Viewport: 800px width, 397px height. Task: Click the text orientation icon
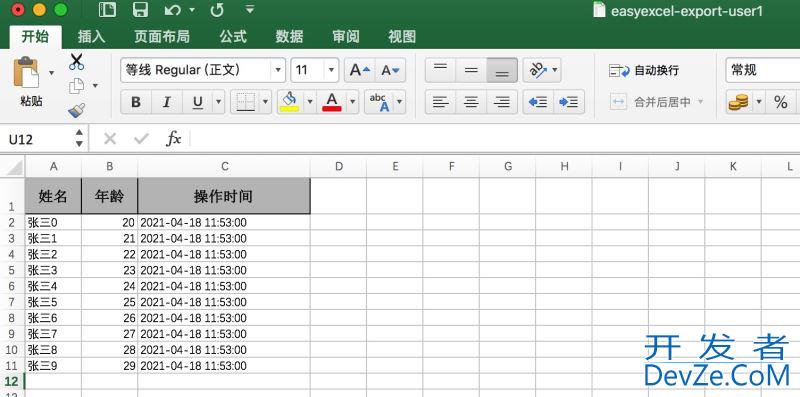(538, 70)
